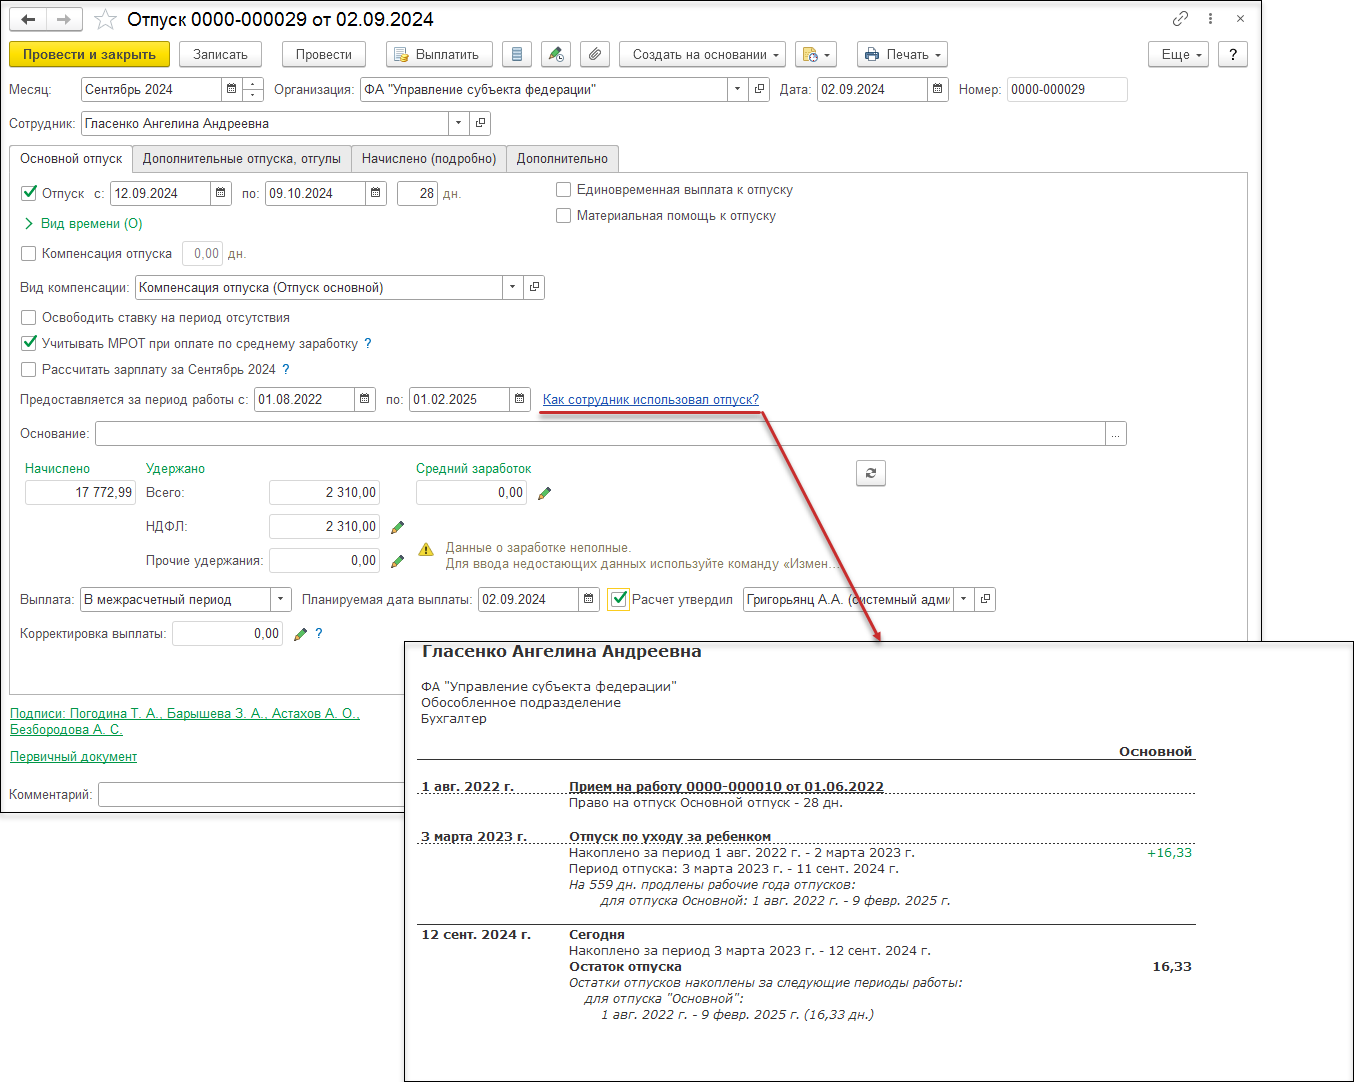
Task: Open the Печать dropdown menu
Action: pyautogui.click(x=902, y=54)
